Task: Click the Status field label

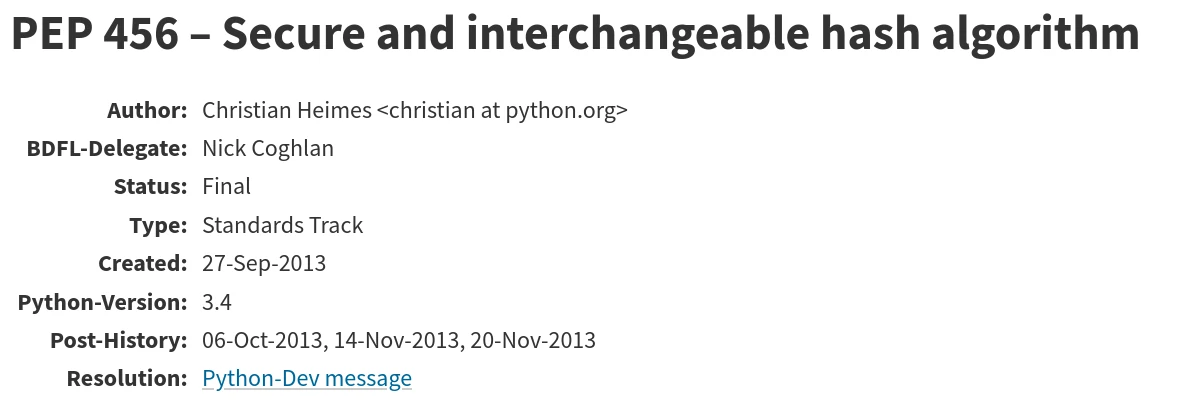Action: [x=151, y=186]
